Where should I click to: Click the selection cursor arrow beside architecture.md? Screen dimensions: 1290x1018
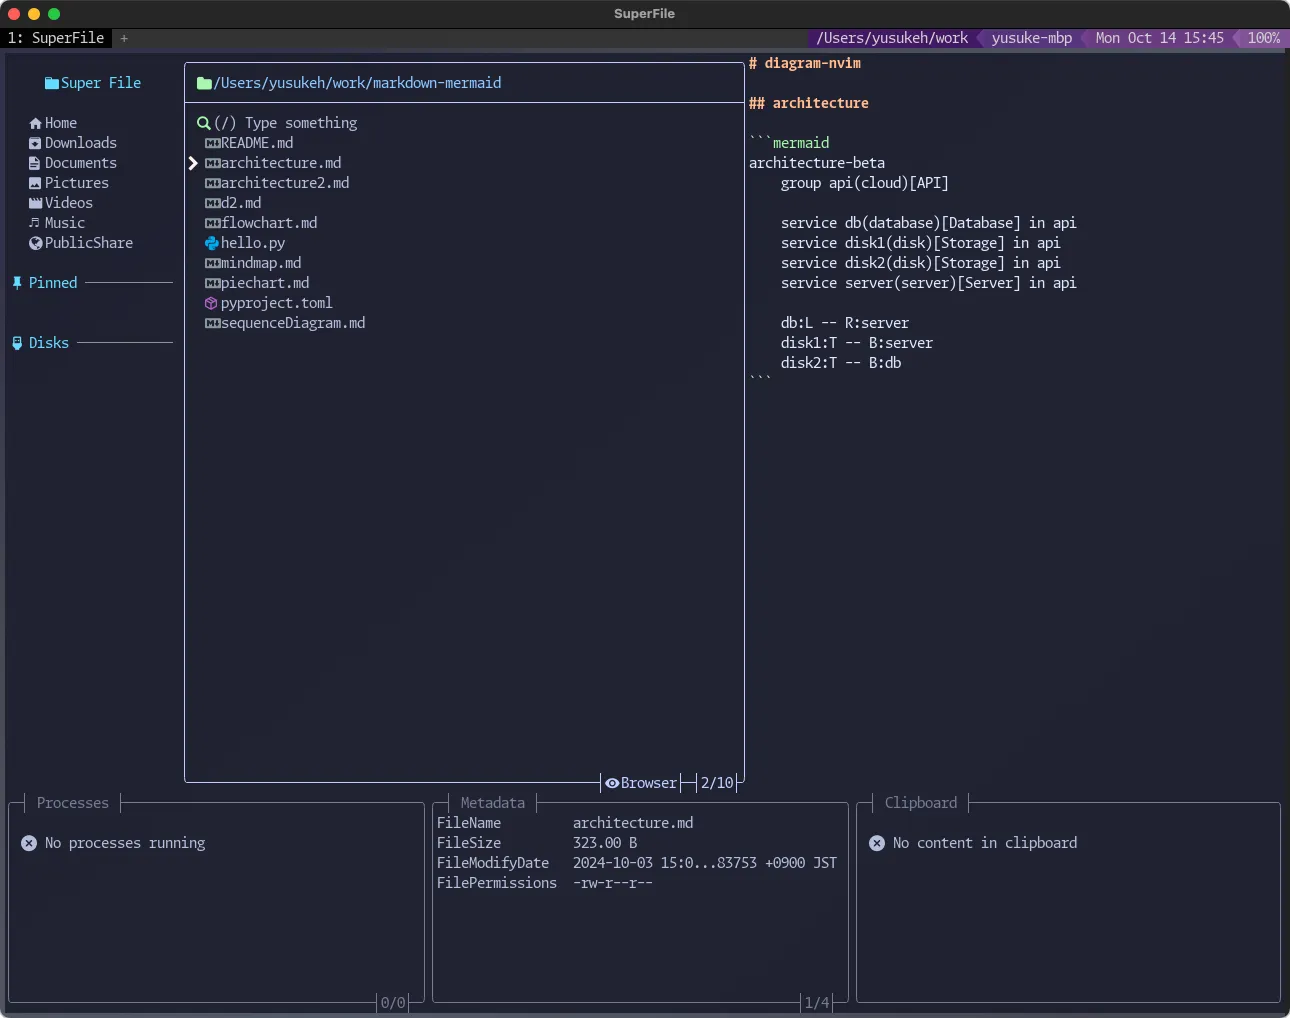tap(193, 163)
